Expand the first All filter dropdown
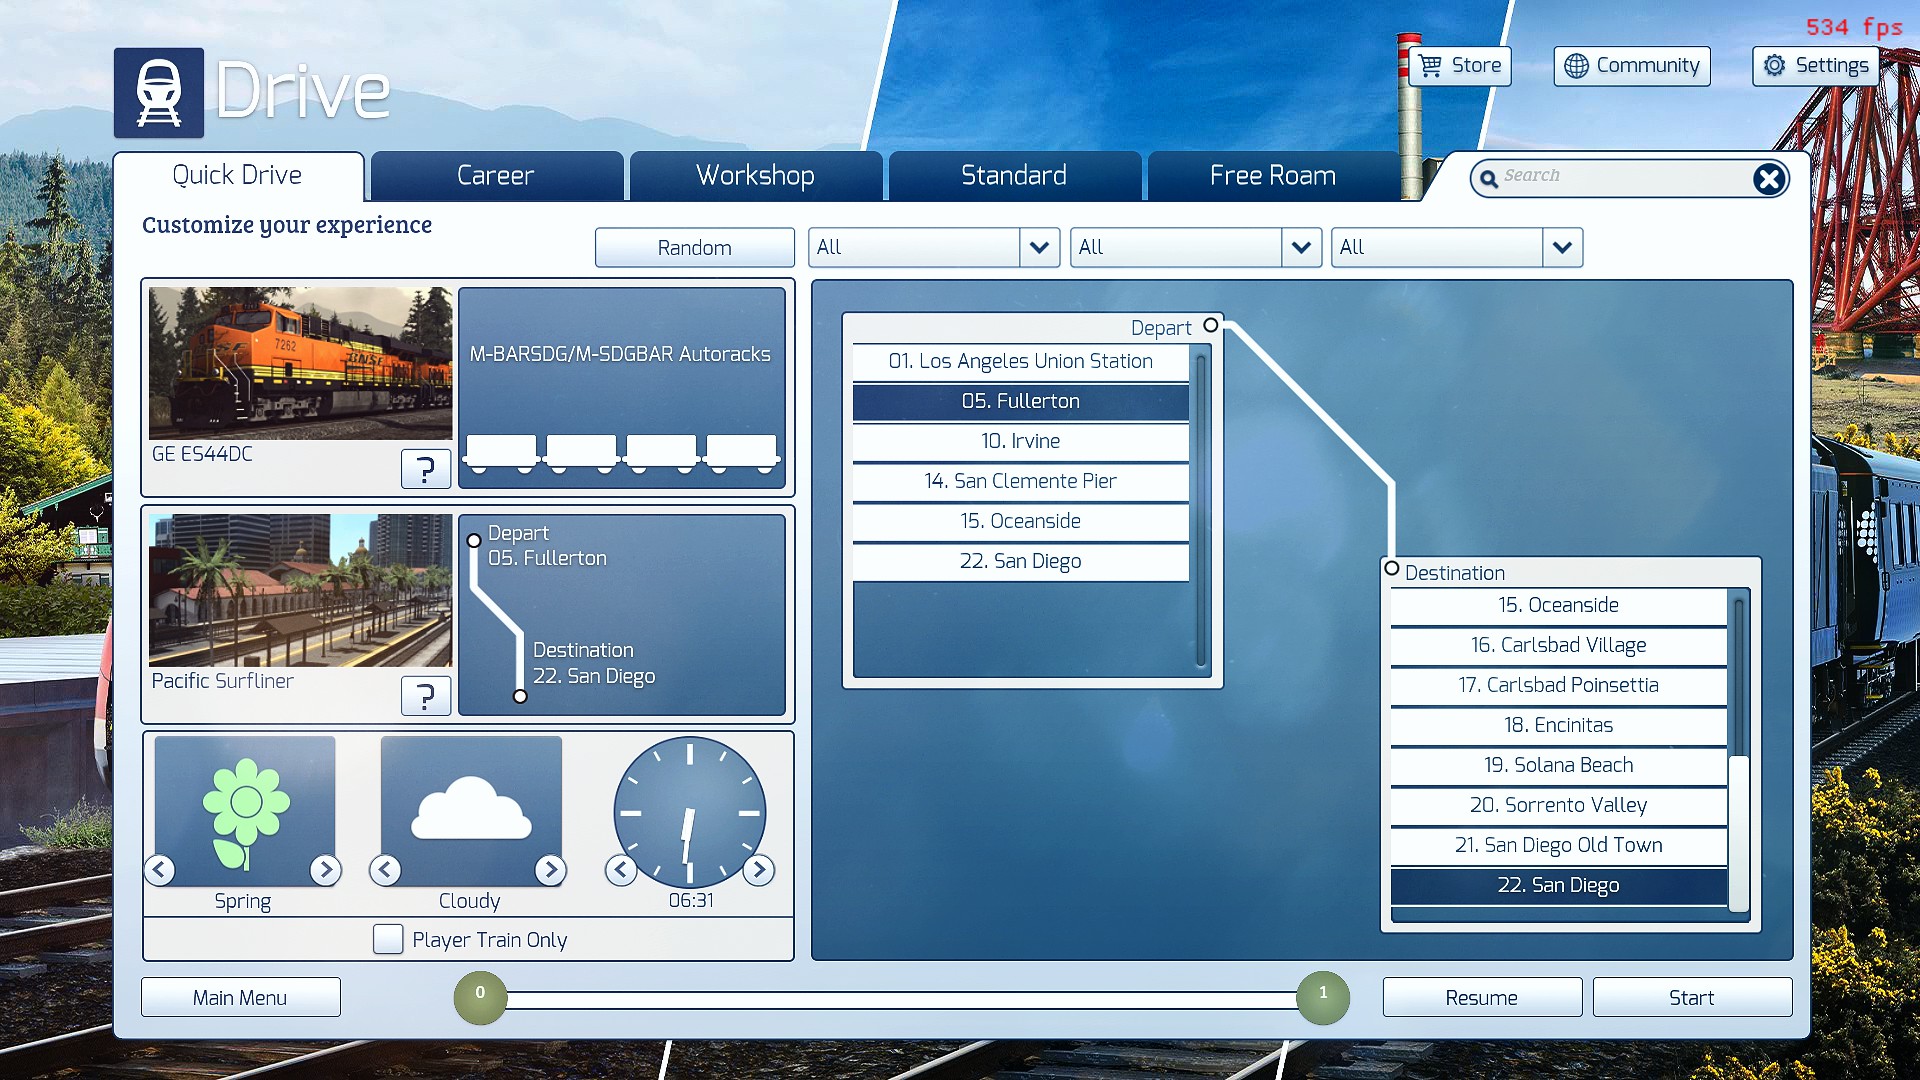The image size is (1920, 1080). [x=1039, y=247]
